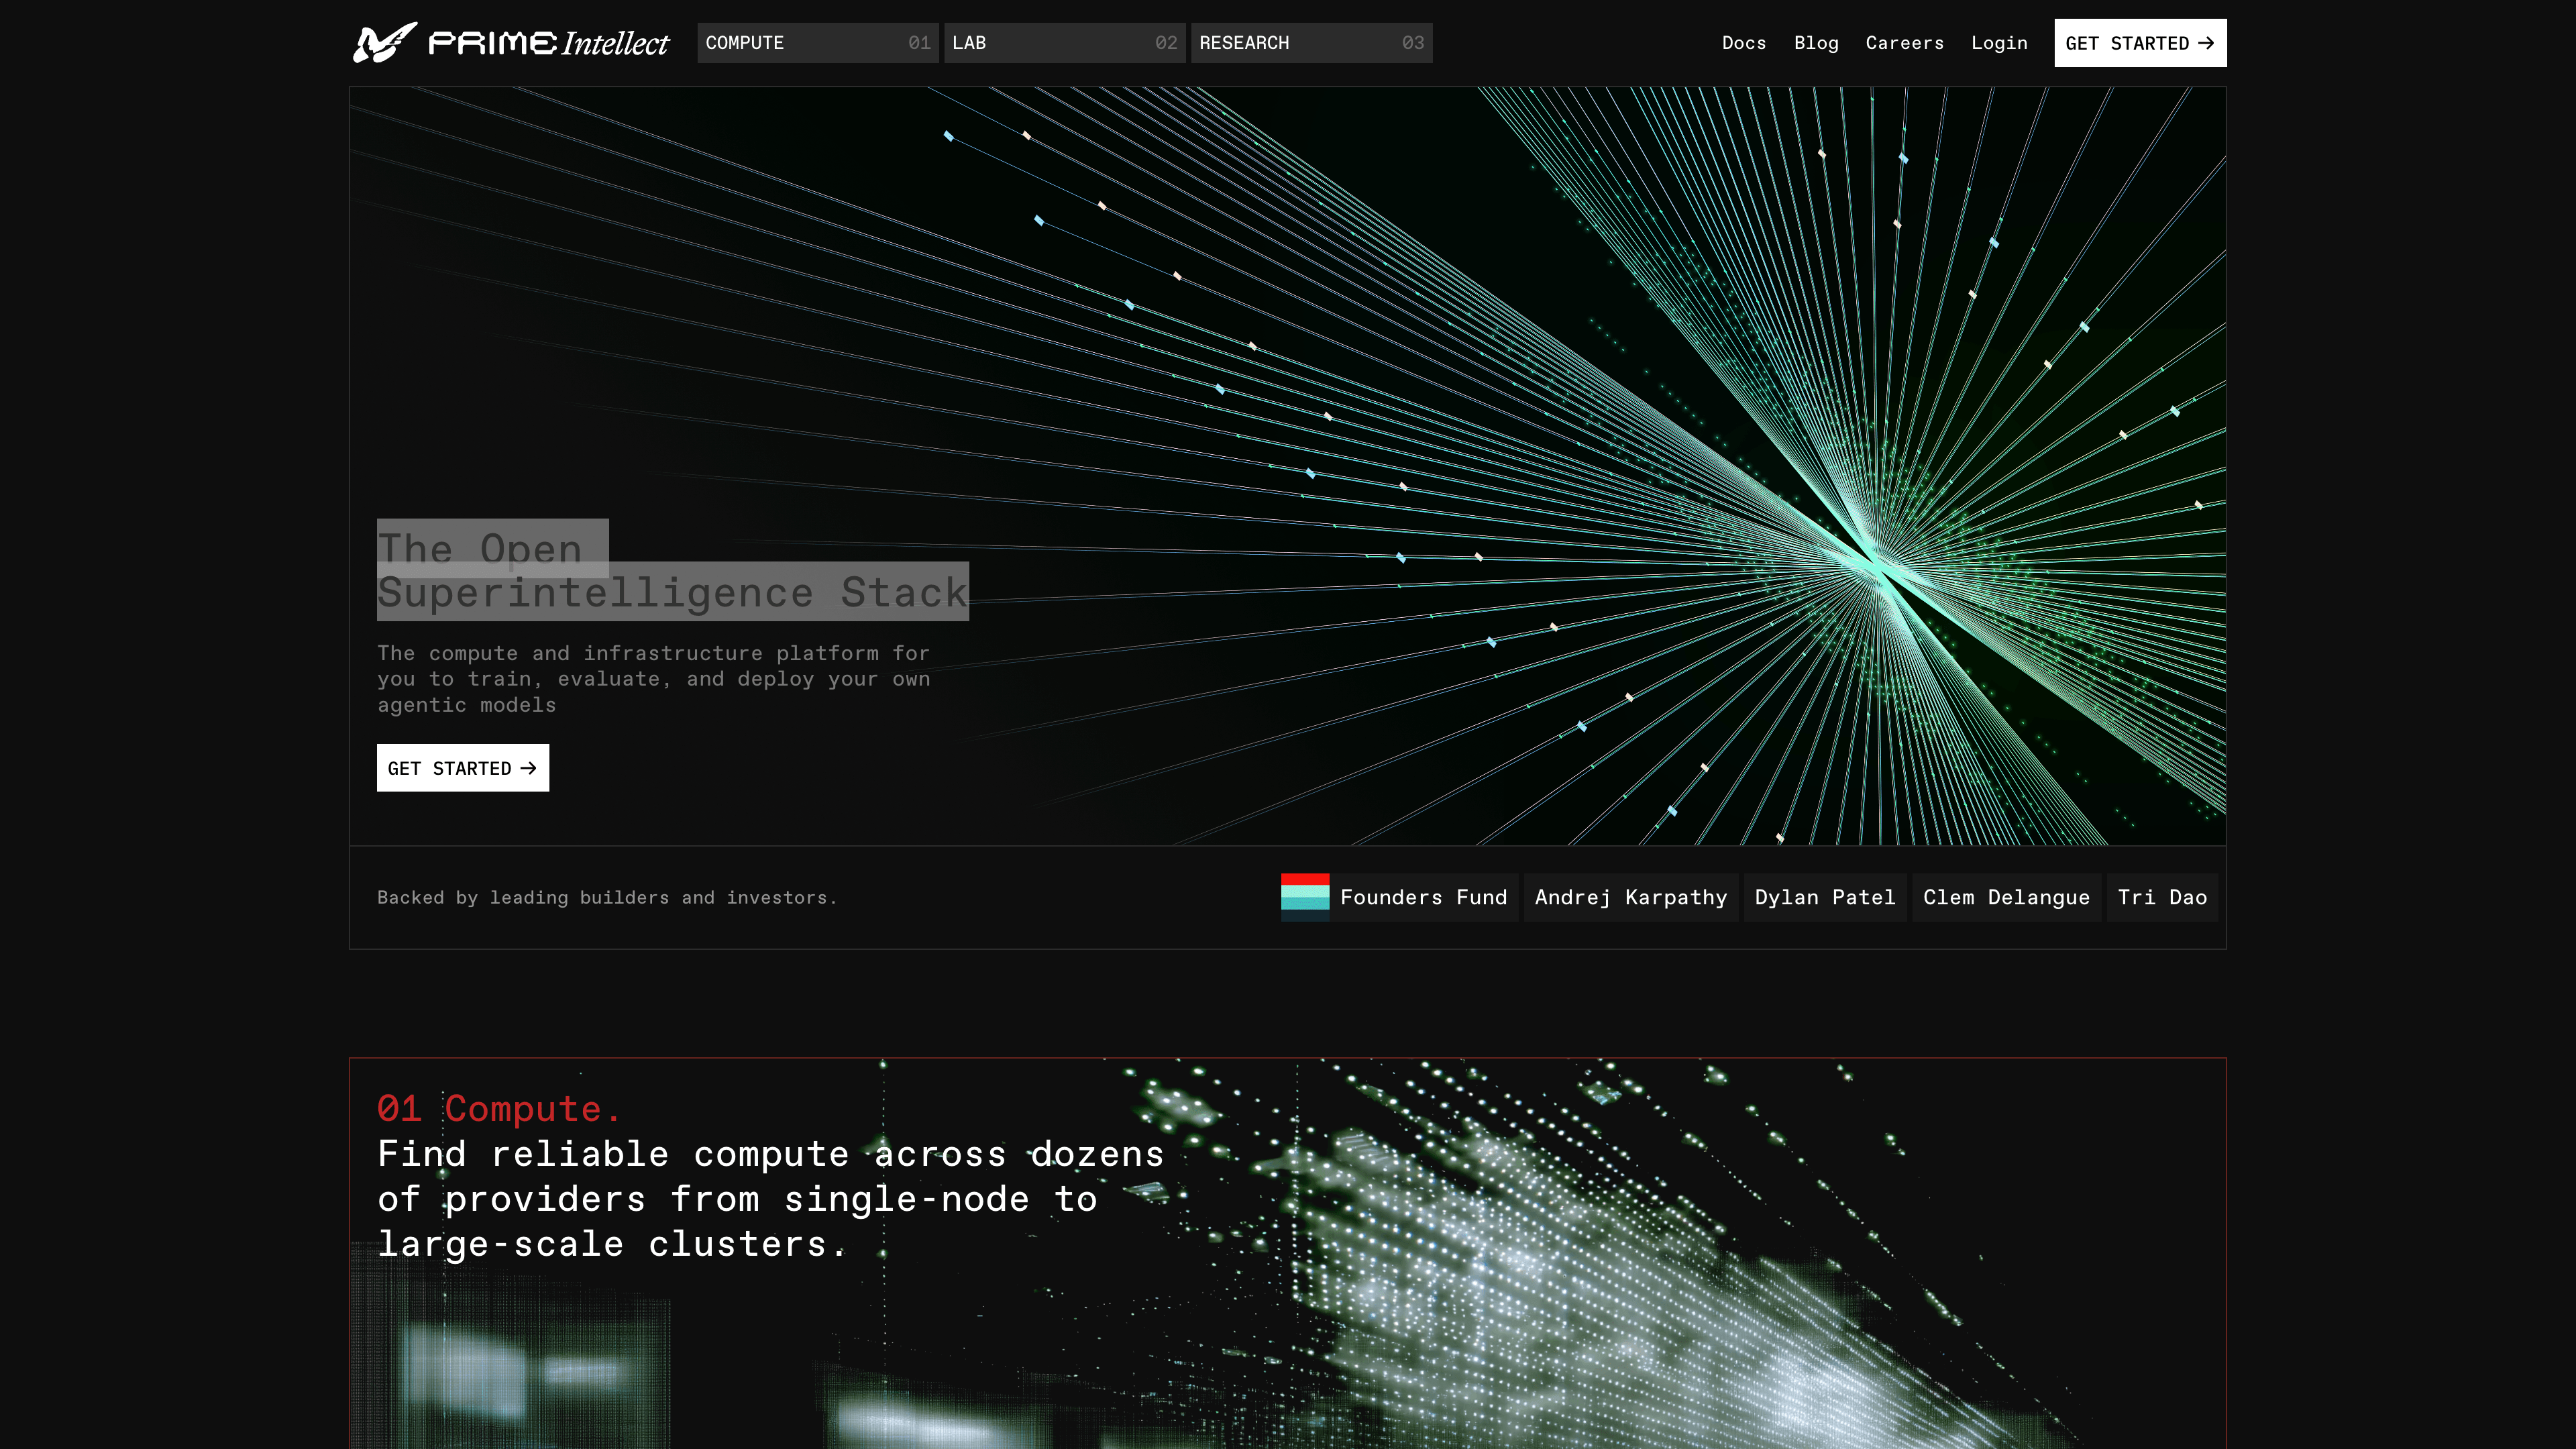Select the Clem Delangue backer tag
This screenshot has width=2576, height=1449.
point(2006,897)
